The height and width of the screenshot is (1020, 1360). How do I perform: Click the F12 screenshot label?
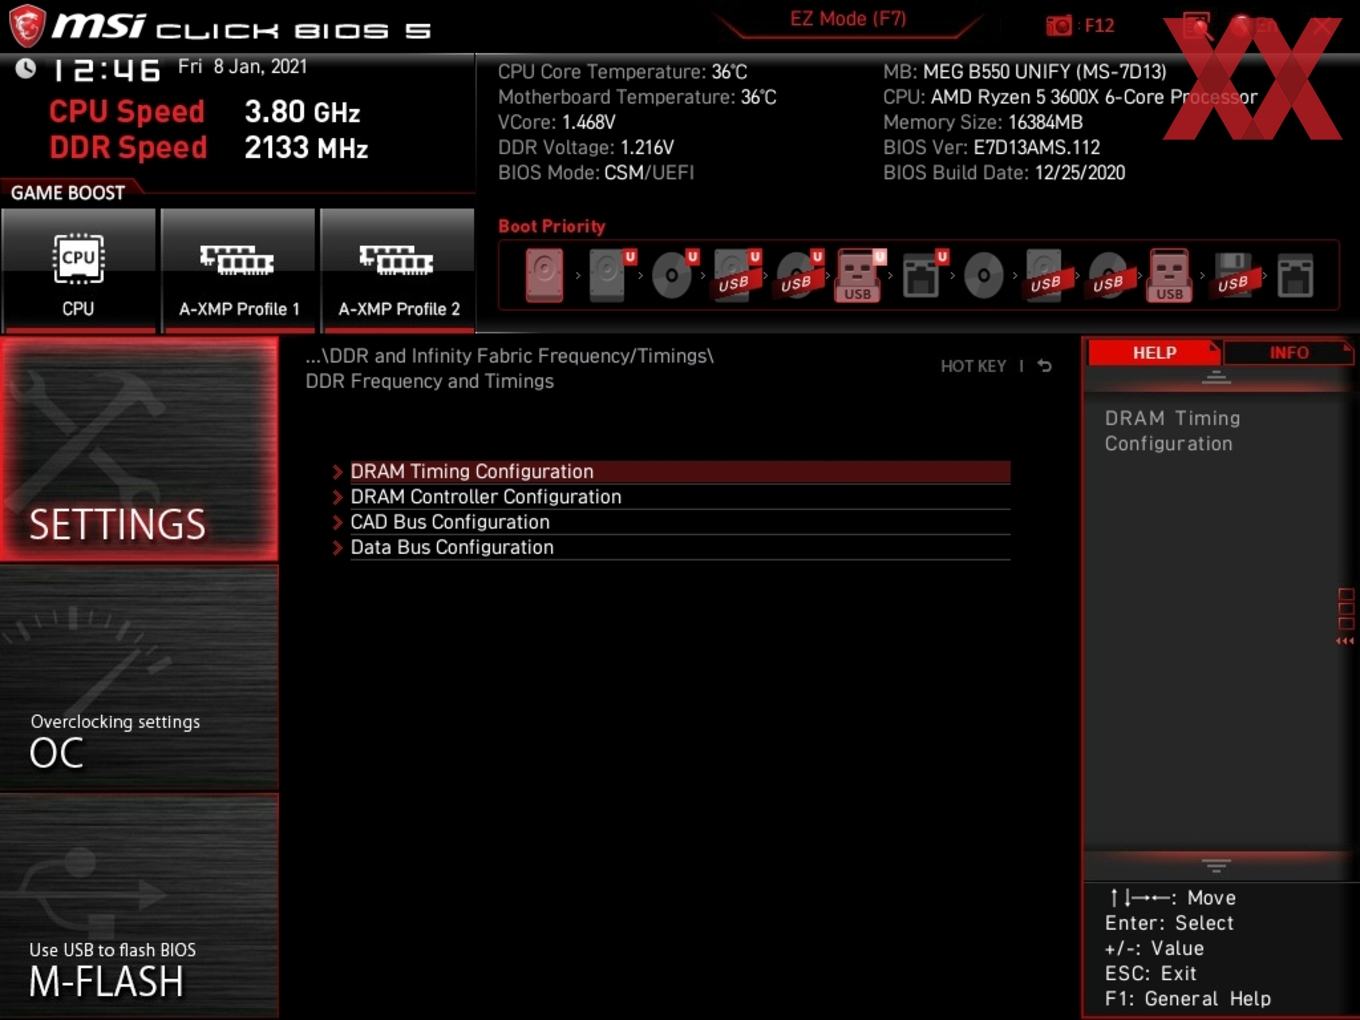(x=1099, y=26)
